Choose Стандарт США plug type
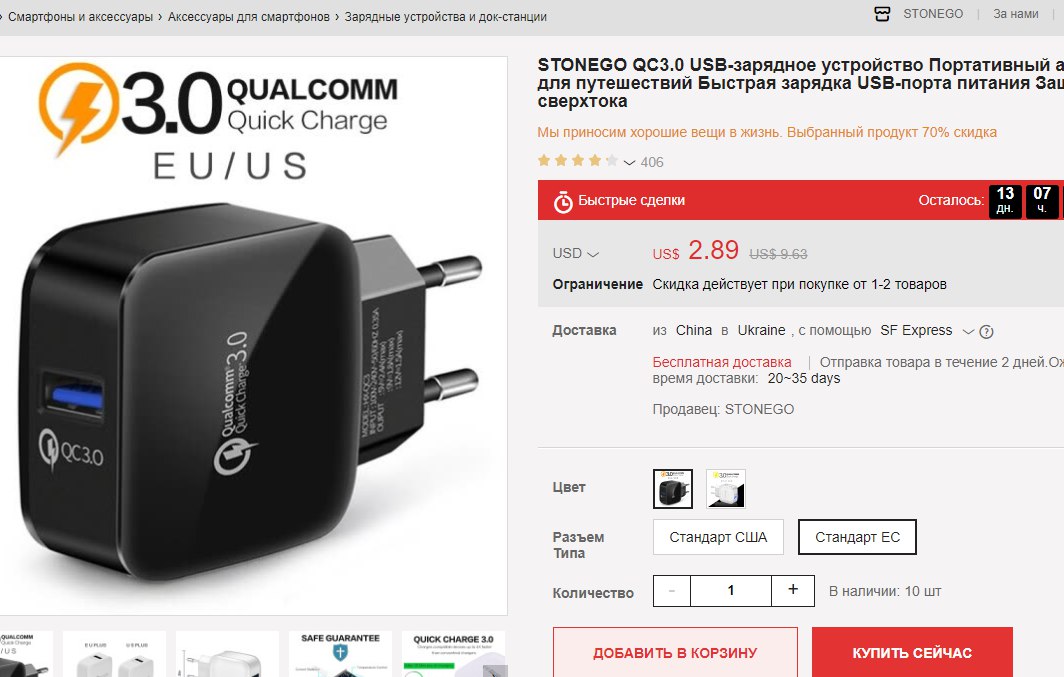Viewport: 1064px width, 677px height. pyautogui.click(x=718, y=537)
